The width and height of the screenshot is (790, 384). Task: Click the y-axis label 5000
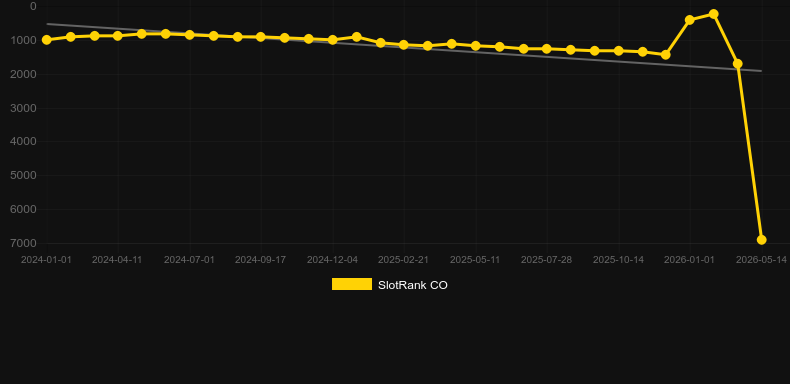pos(23,175)
